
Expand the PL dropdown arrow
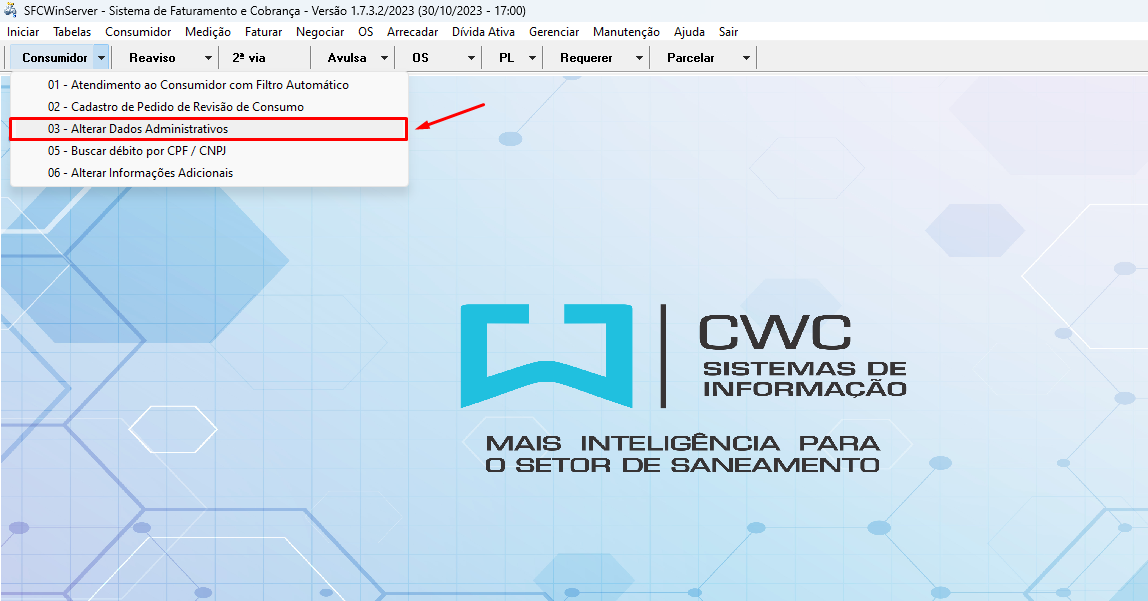(x=532, y=58)
